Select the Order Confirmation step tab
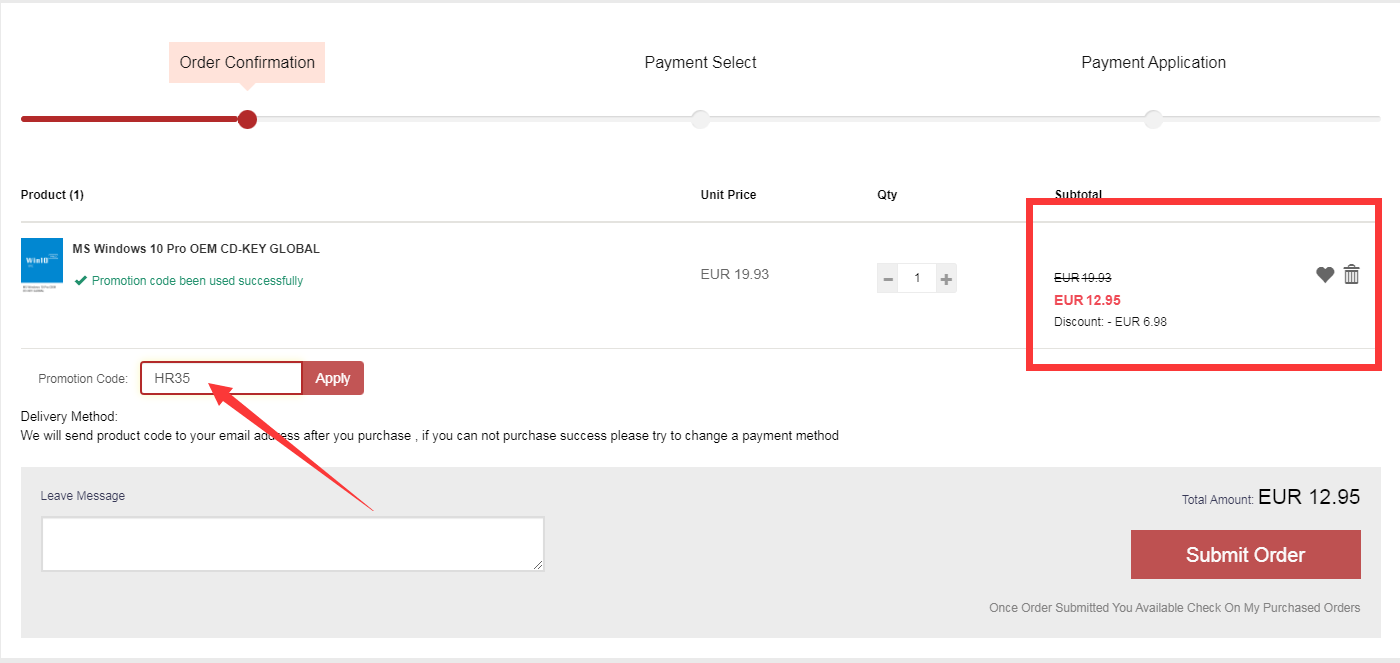The height and width of the screenshot is (663, 1400). (247, 62)
